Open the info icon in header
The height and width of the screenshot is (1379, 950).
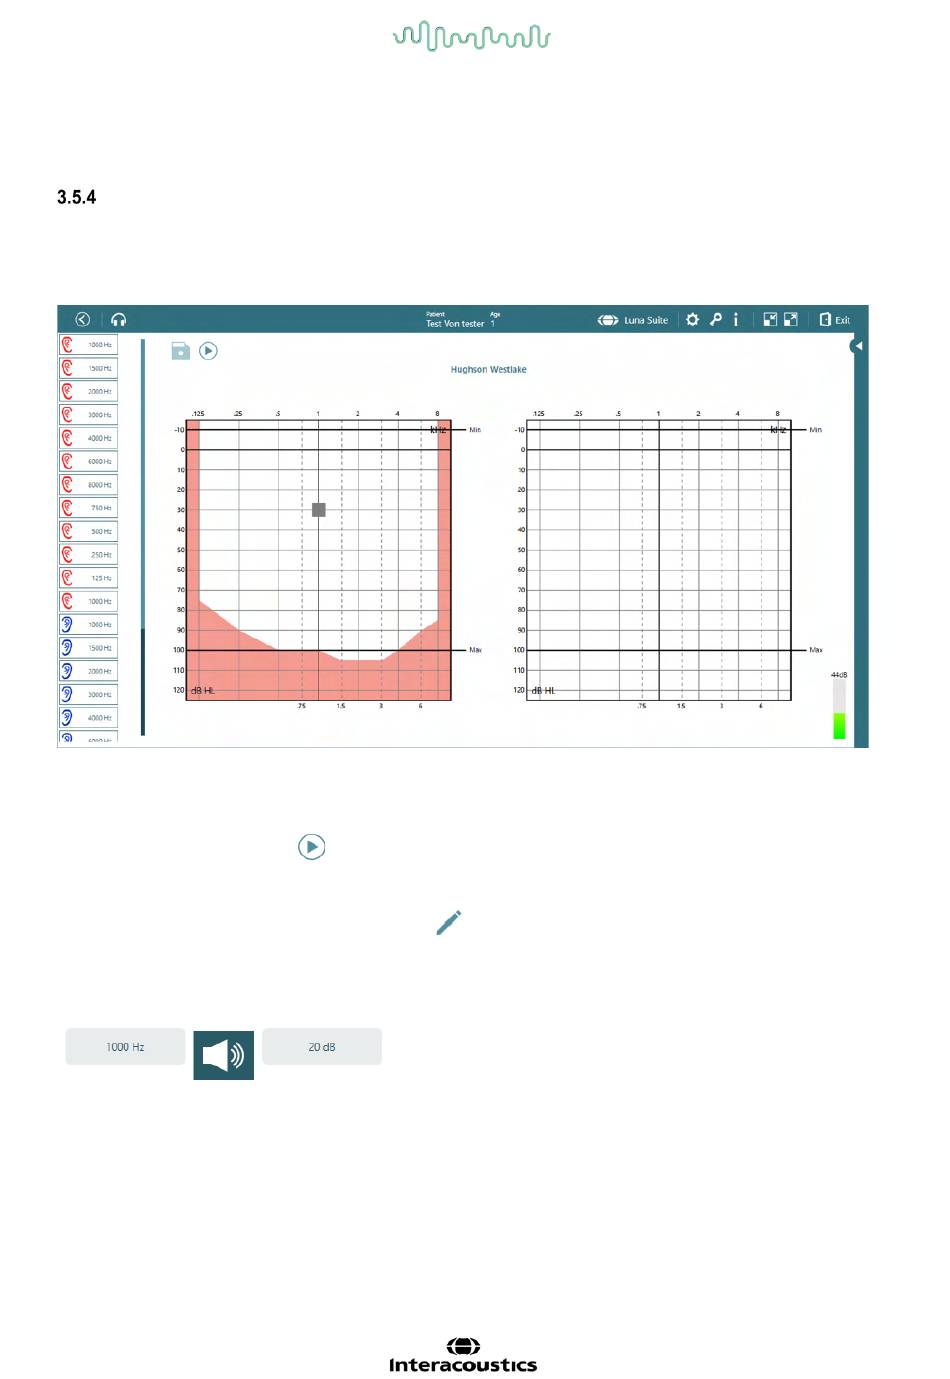pos(736,320)
